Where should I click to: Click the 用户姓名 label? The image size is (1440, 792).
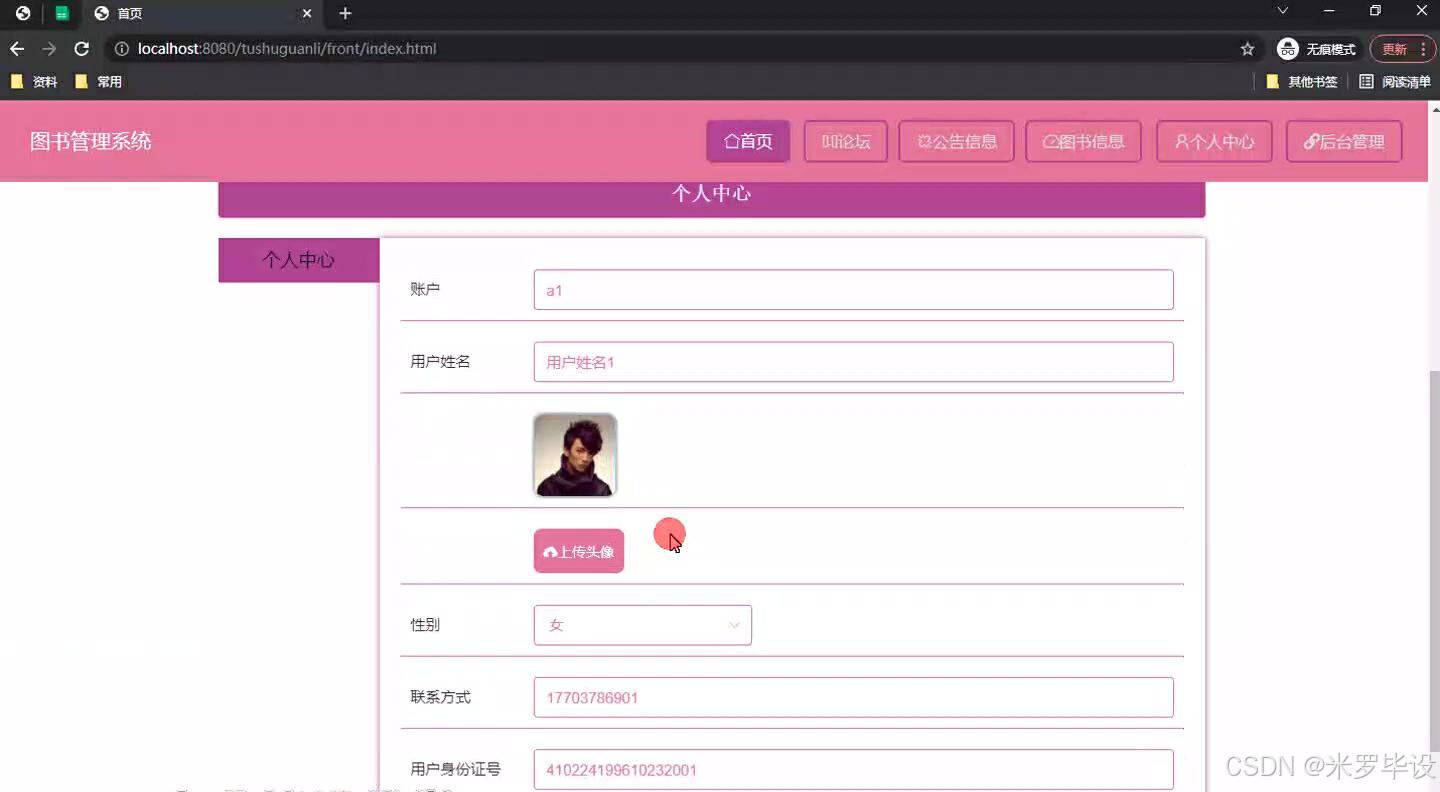click(440, 362)
